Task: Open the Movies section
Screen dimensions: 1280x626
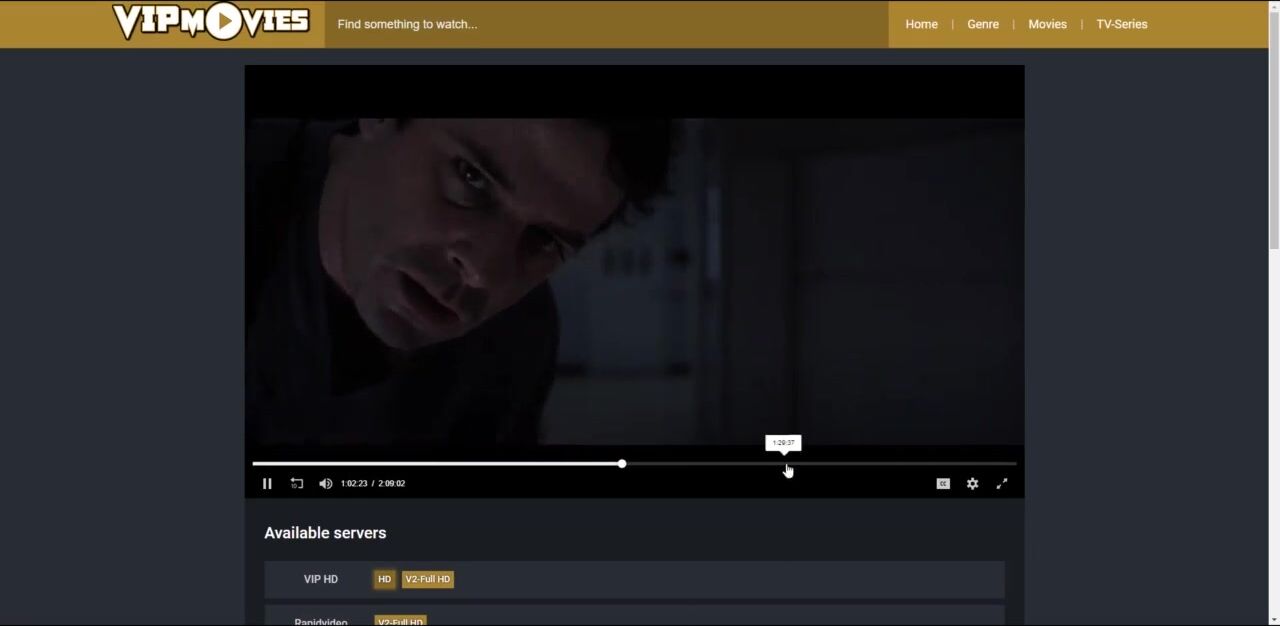Action: click(x=1047, y=24)
